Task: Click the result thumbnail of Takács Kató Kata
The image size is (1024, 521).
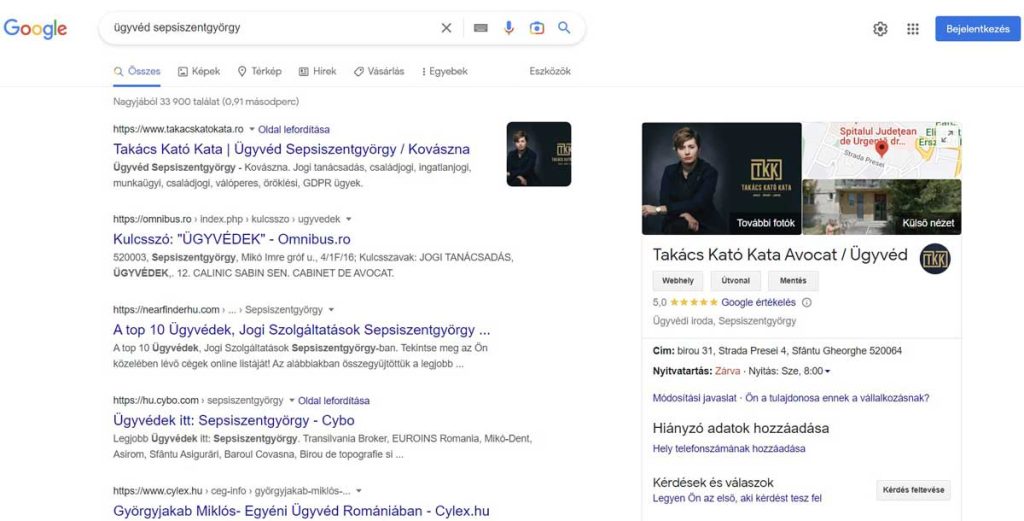Action: tap(539, 154)
